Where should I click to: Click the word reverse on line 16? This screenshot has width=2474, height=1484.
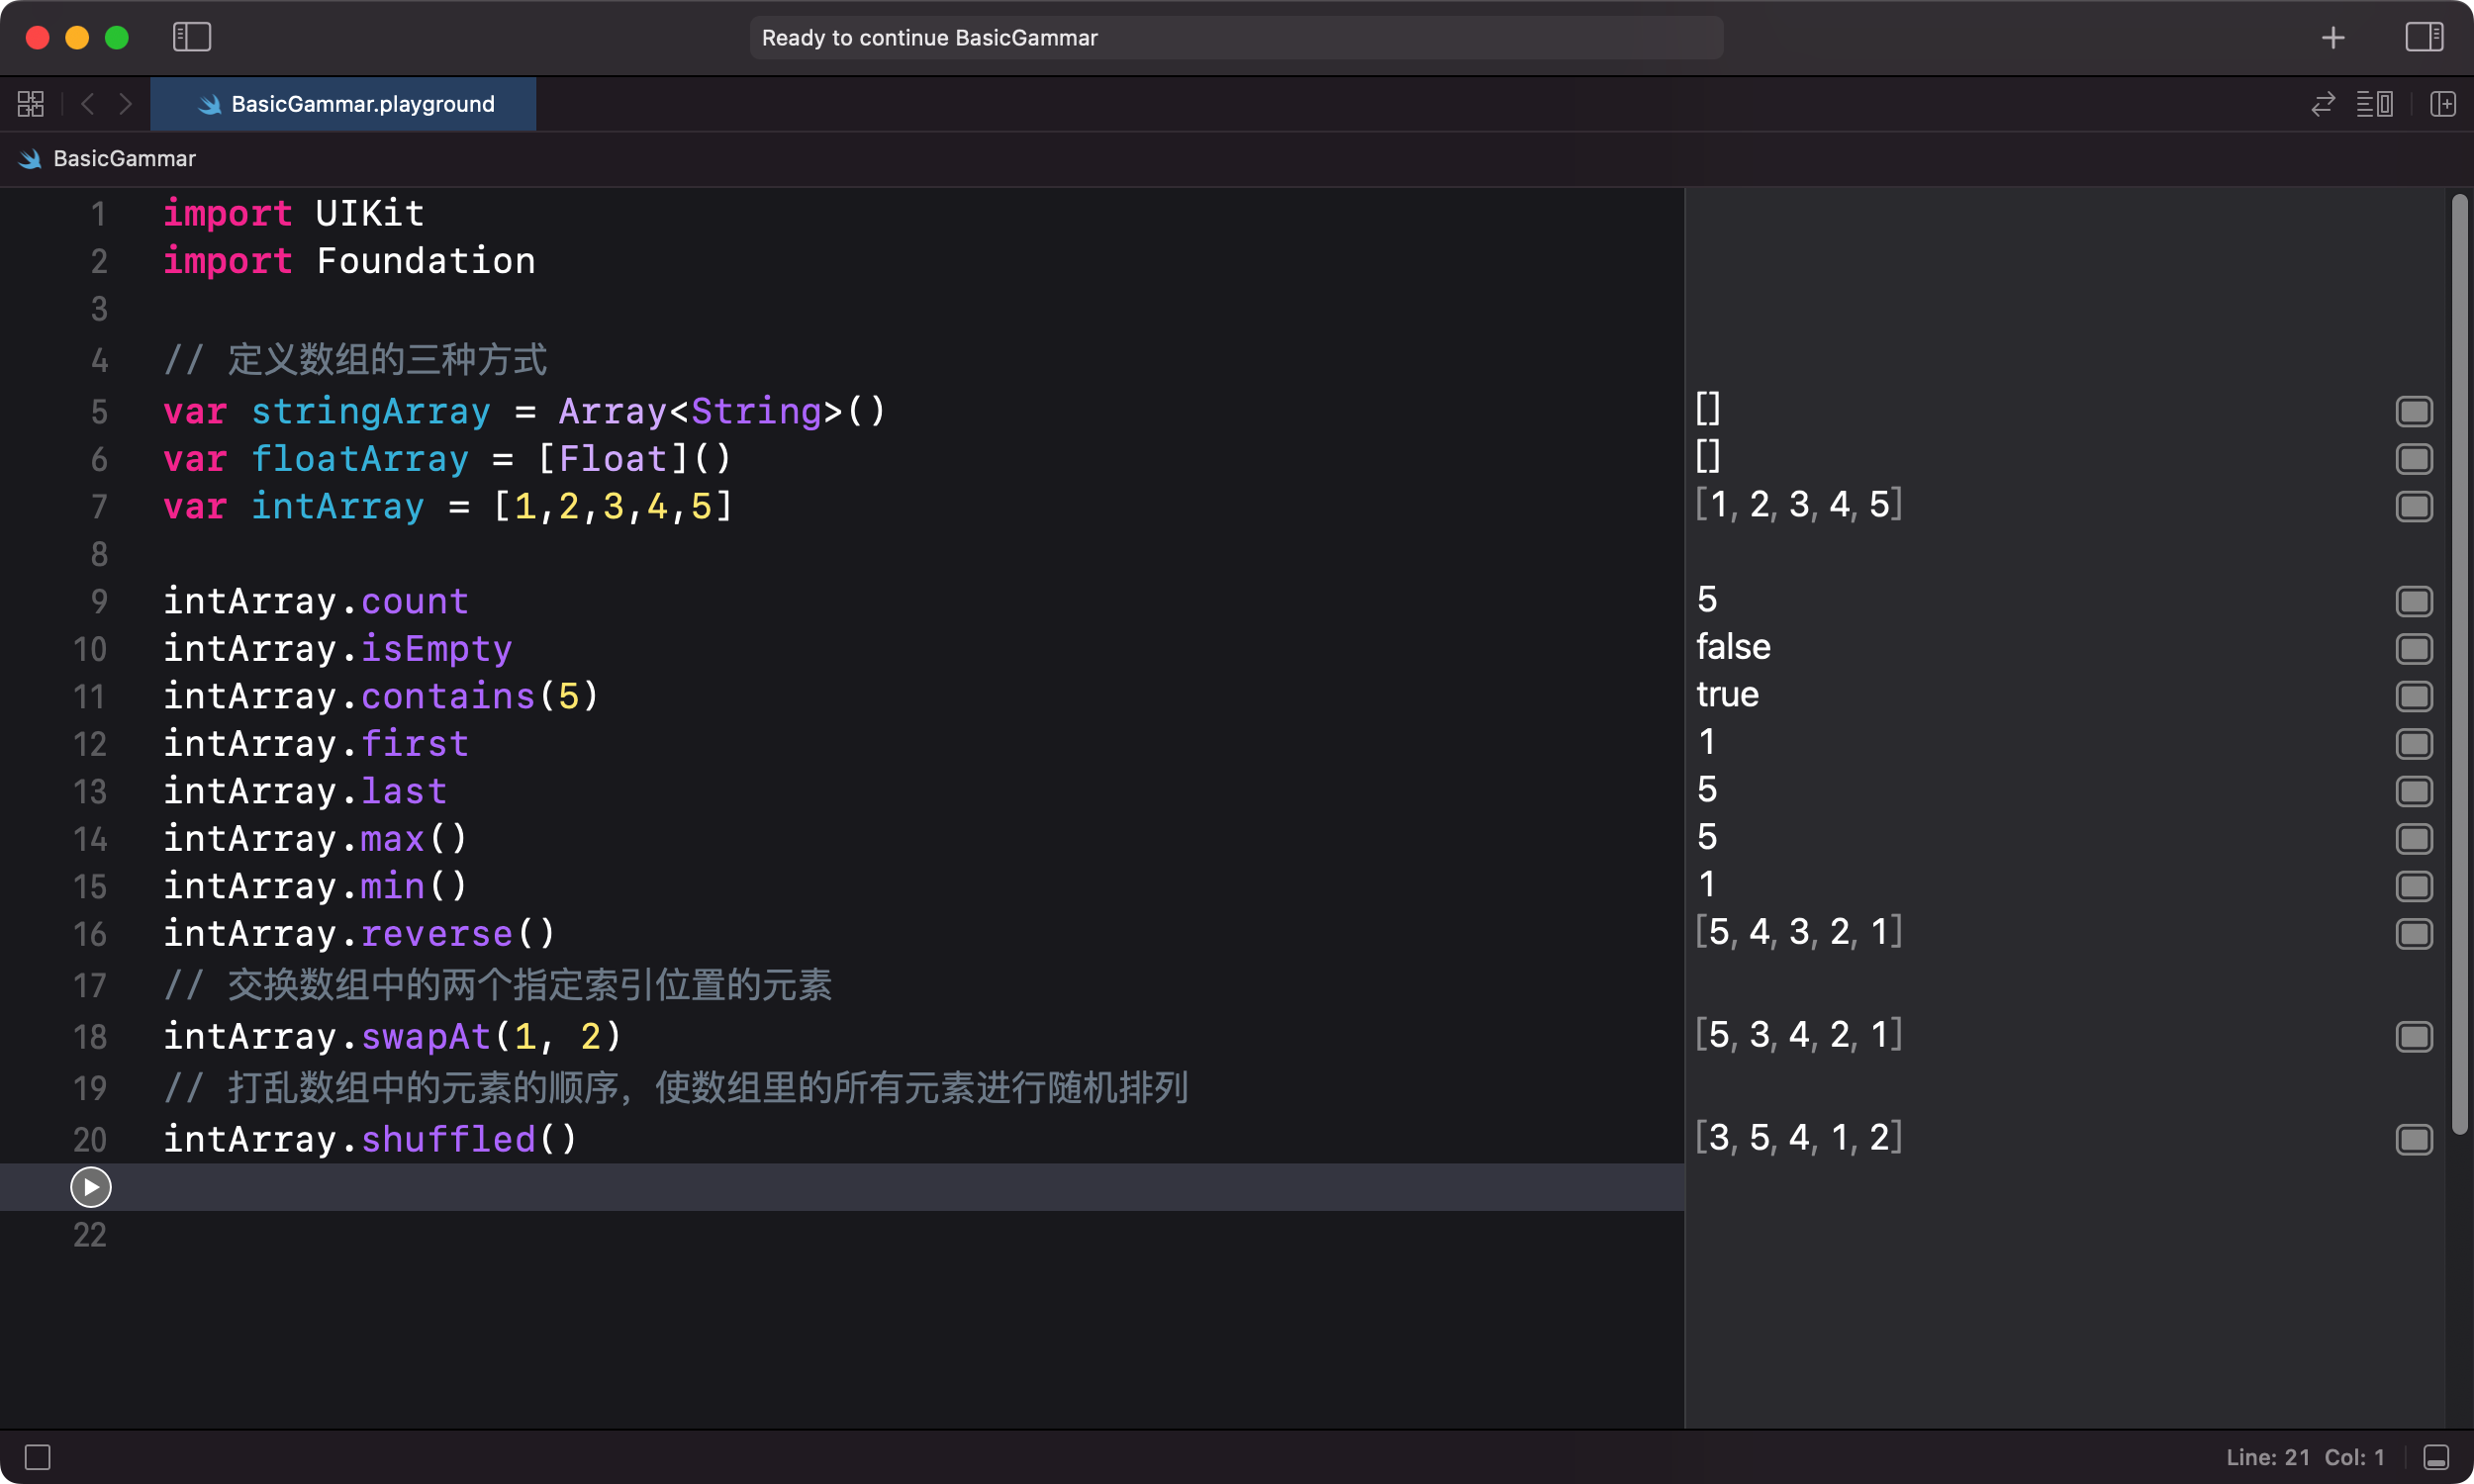click(437, 933)
